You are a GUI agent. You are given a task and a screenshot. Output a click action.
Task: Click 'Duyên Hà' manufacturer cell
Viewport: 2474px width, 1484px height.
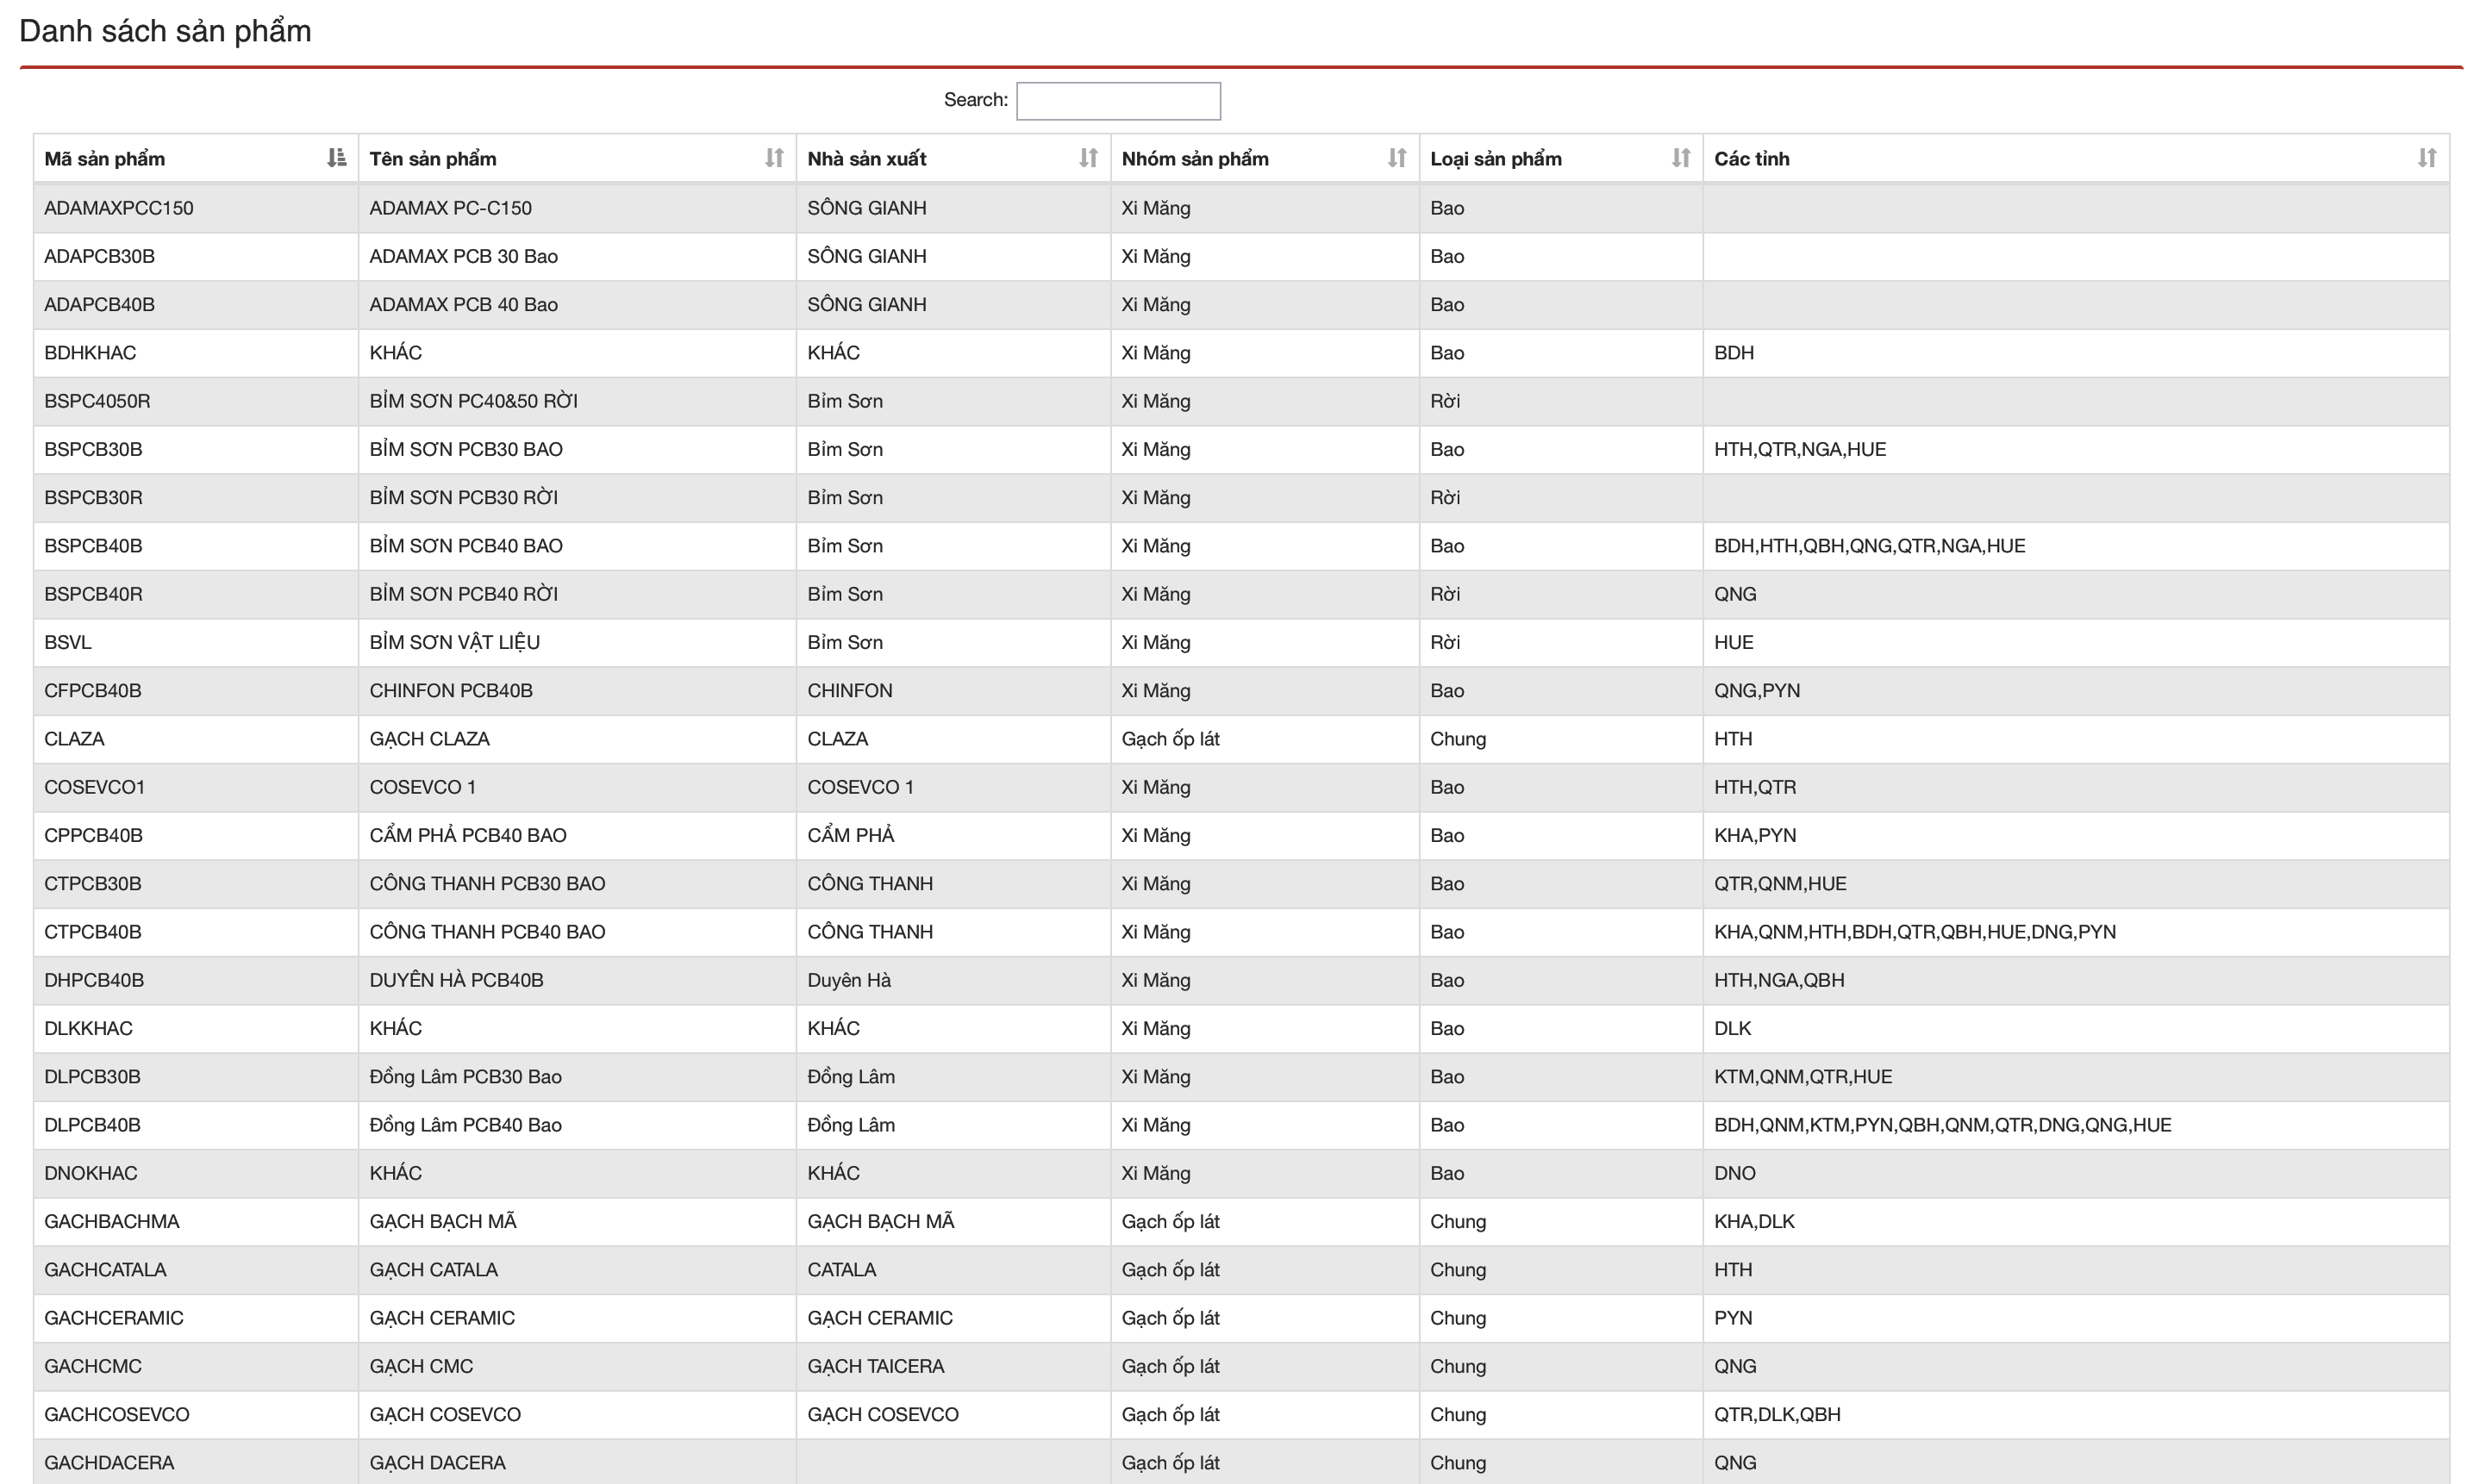point(953,981)
